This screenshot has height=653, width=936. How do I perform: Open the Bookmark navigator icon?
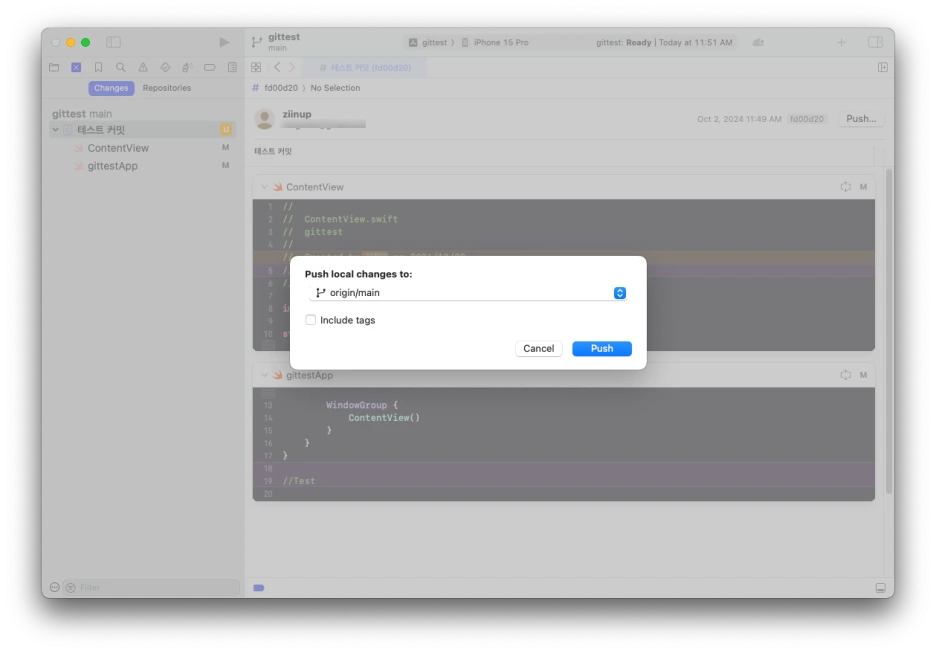pyautogui.click(x=98, y=67)
